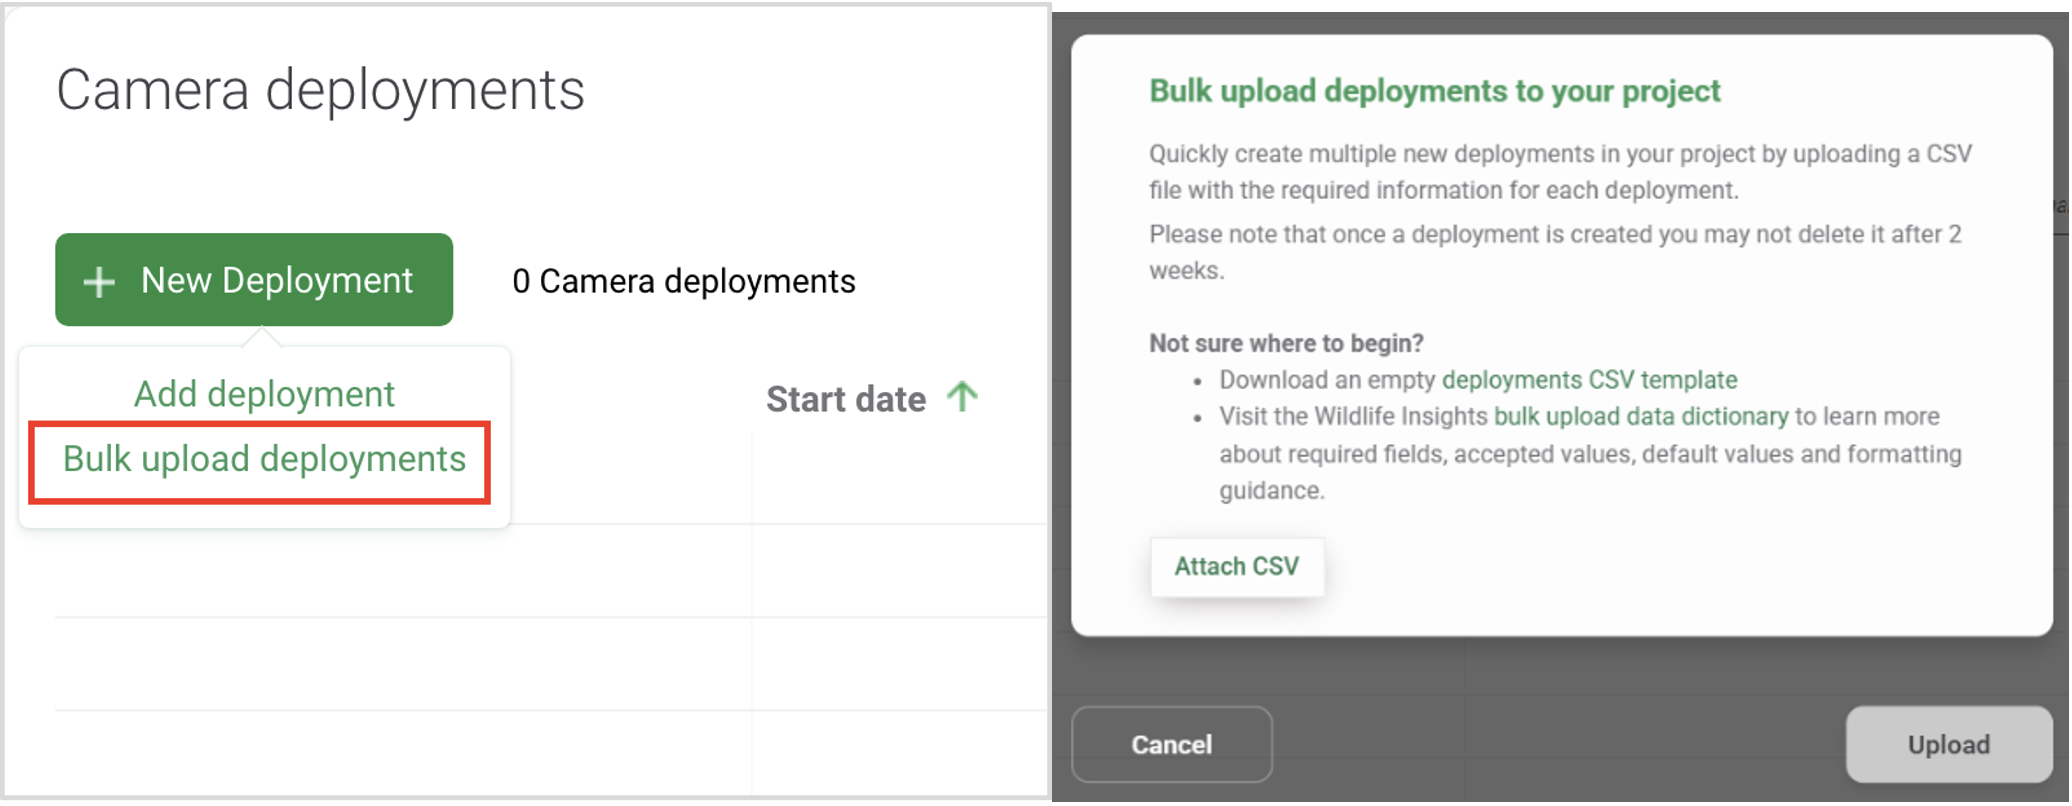Click the Start date column header
Viewport: 2072px width, 806px height.
[x=846, y=399]
